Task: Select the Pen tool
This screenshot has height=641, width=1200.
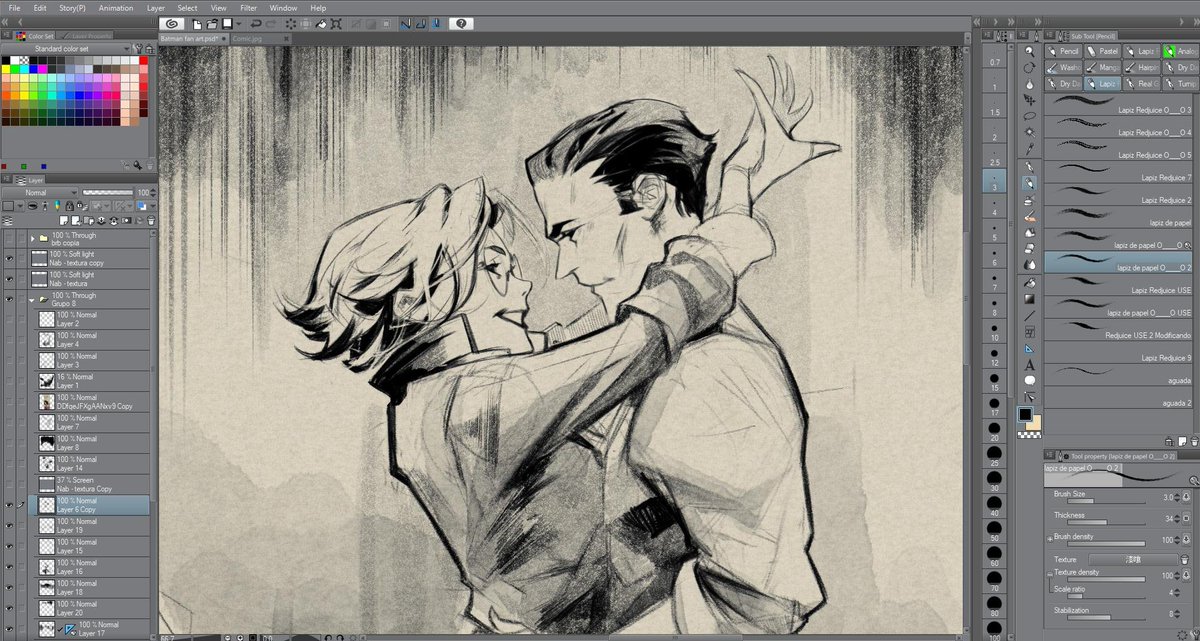Action: [1029, 167]
